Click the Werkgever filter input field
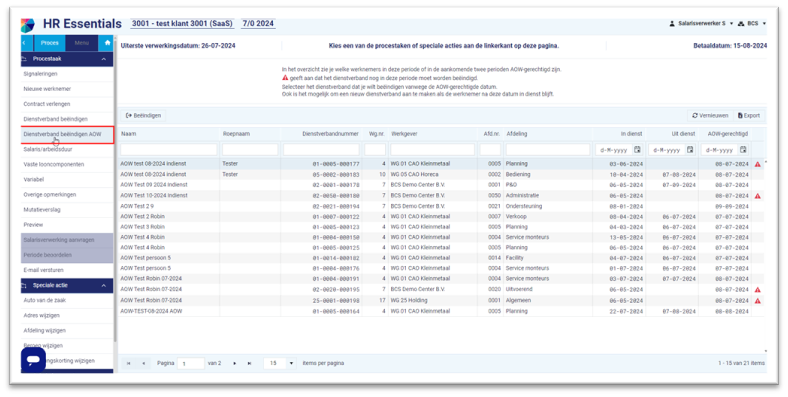This screenshot has height=397, width=788. [432, 150]
